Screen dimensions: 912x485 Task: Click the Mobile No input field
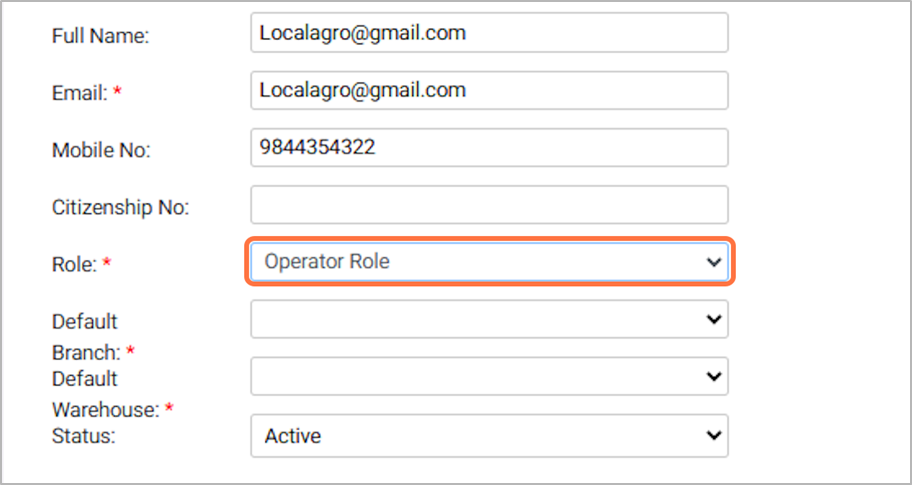[488, 148]
